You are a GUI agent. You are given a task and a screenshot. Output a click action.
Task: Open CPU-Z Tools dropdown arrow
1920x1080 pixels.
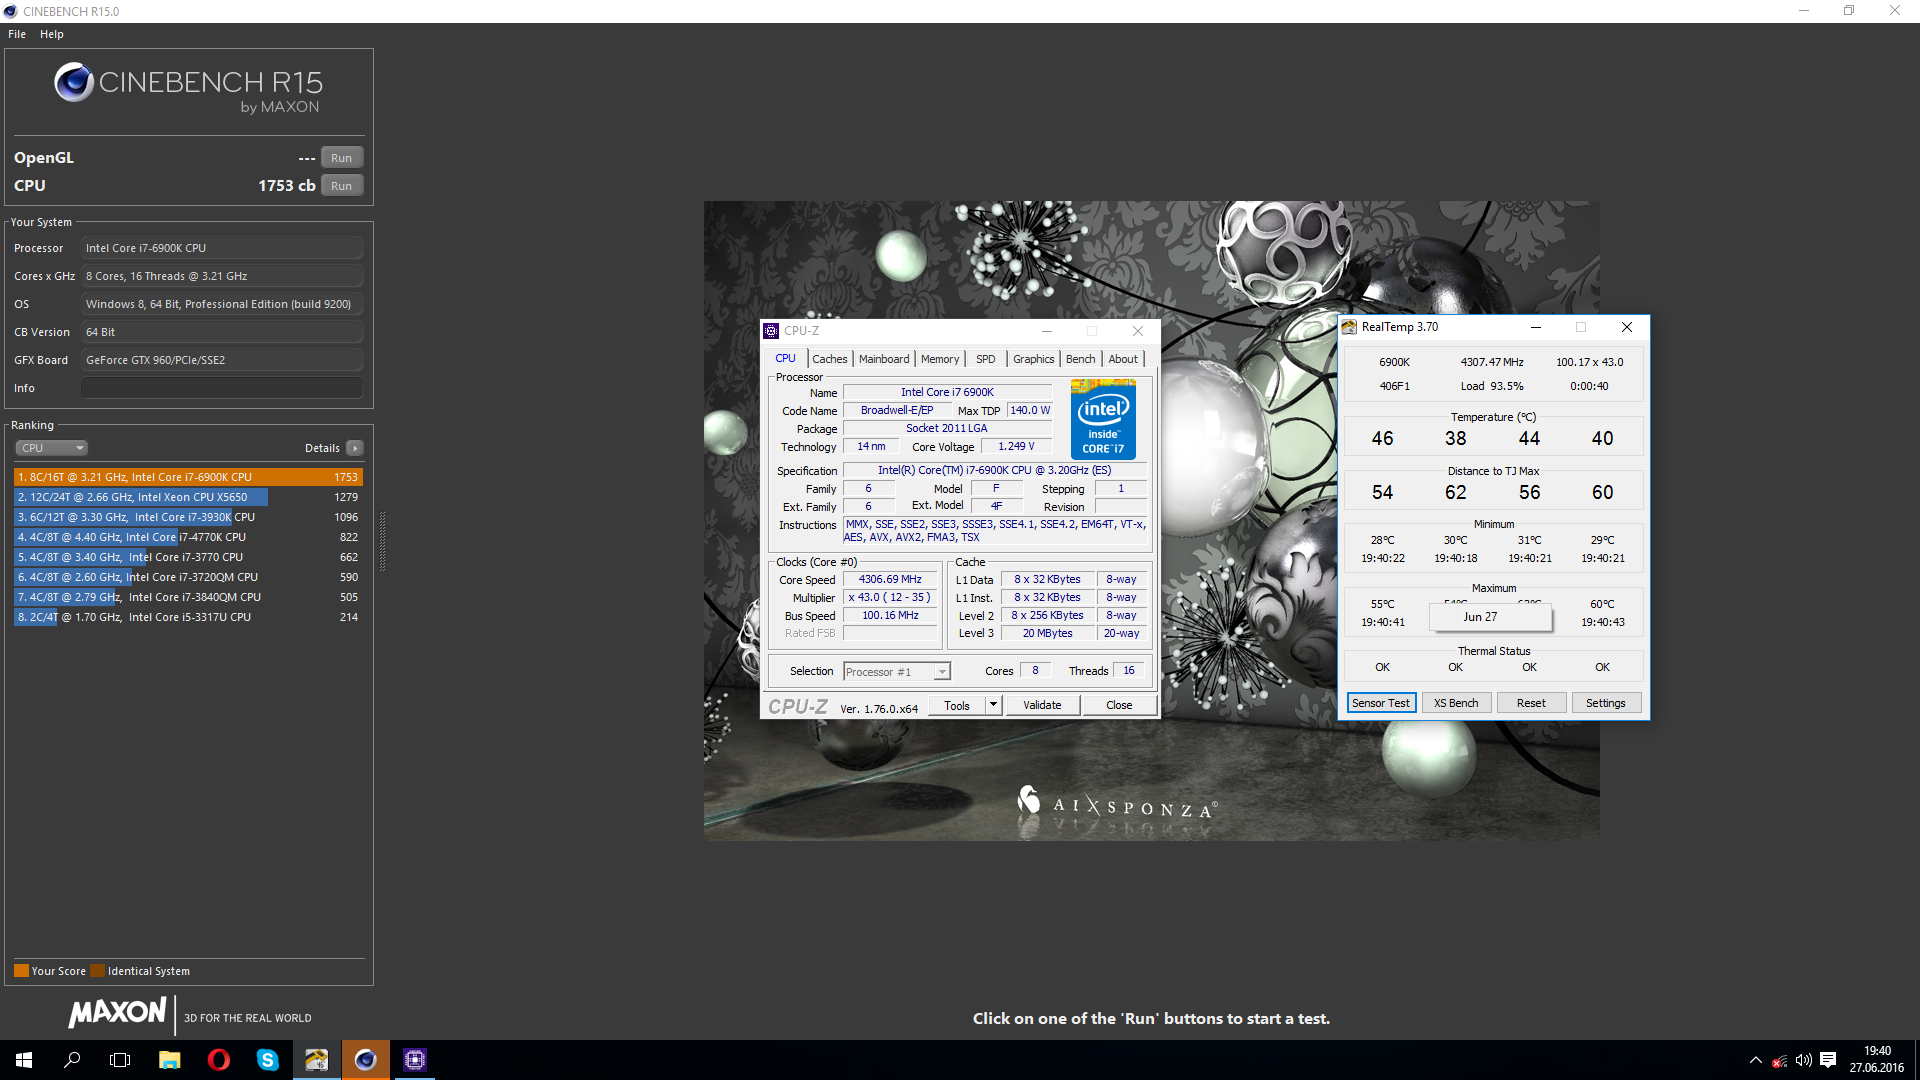coord(993,705)
